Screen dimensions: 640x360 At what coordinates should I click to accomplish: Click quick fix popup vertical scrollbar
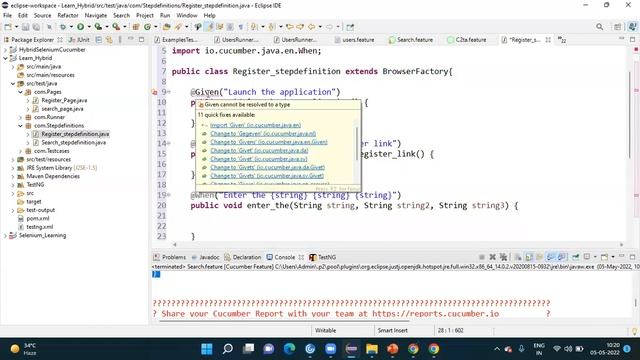coord(358,143)
